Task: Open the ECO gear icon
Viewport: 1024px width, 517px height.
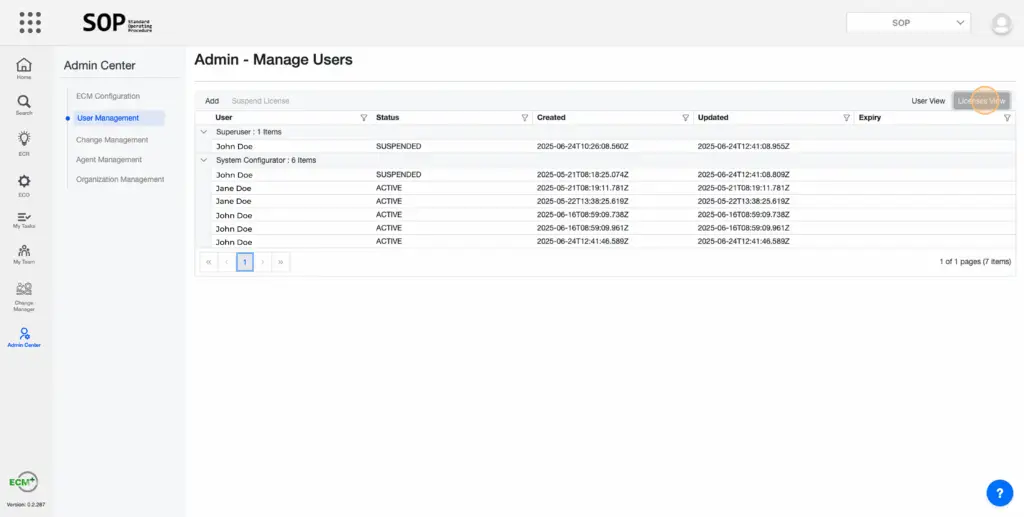Action: point(24,185)
